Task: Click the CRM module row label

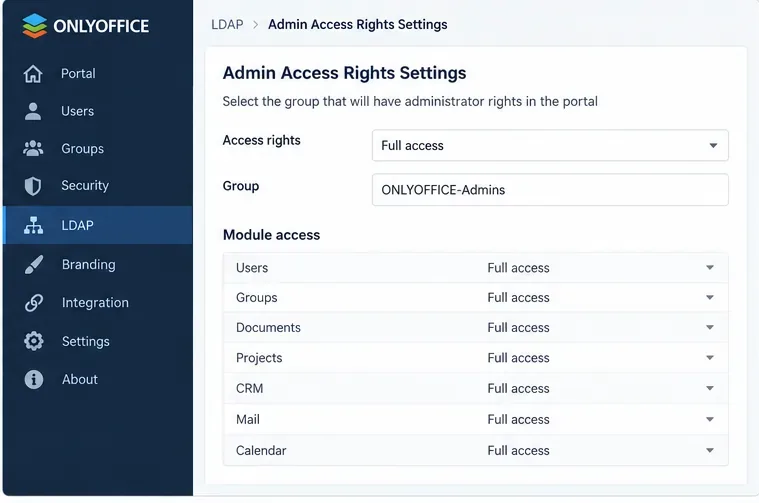Action: [x=249, y=388]
